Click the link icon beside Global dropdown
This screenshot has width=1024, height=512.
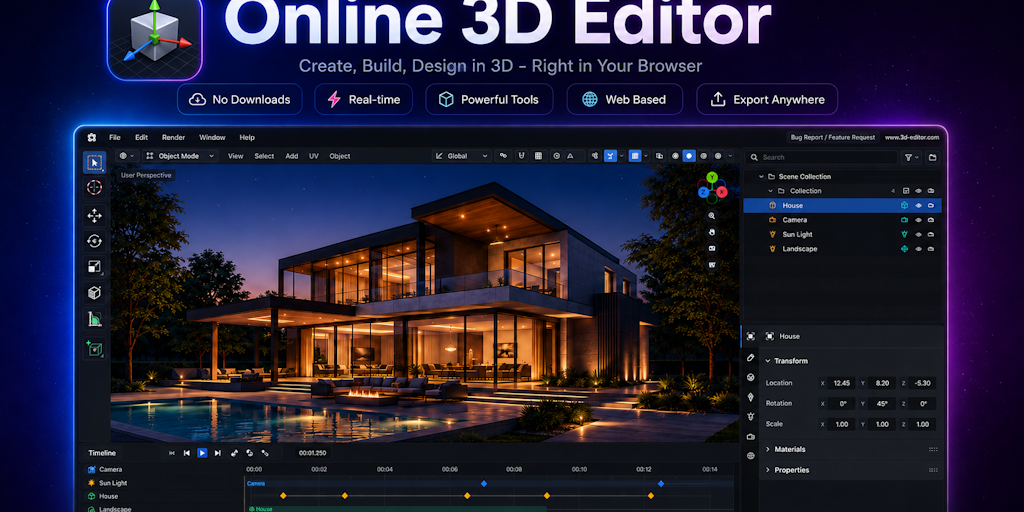[503, 156]
